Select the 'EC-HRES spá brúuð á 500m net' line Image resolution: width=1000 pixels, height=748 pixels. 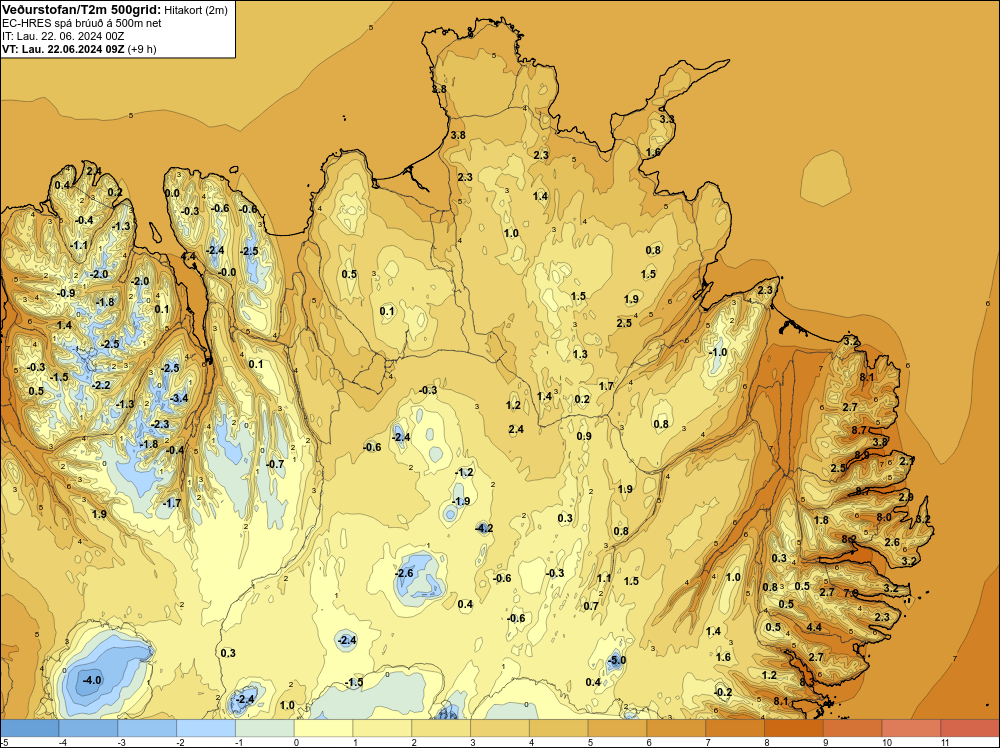click(82, 23)
